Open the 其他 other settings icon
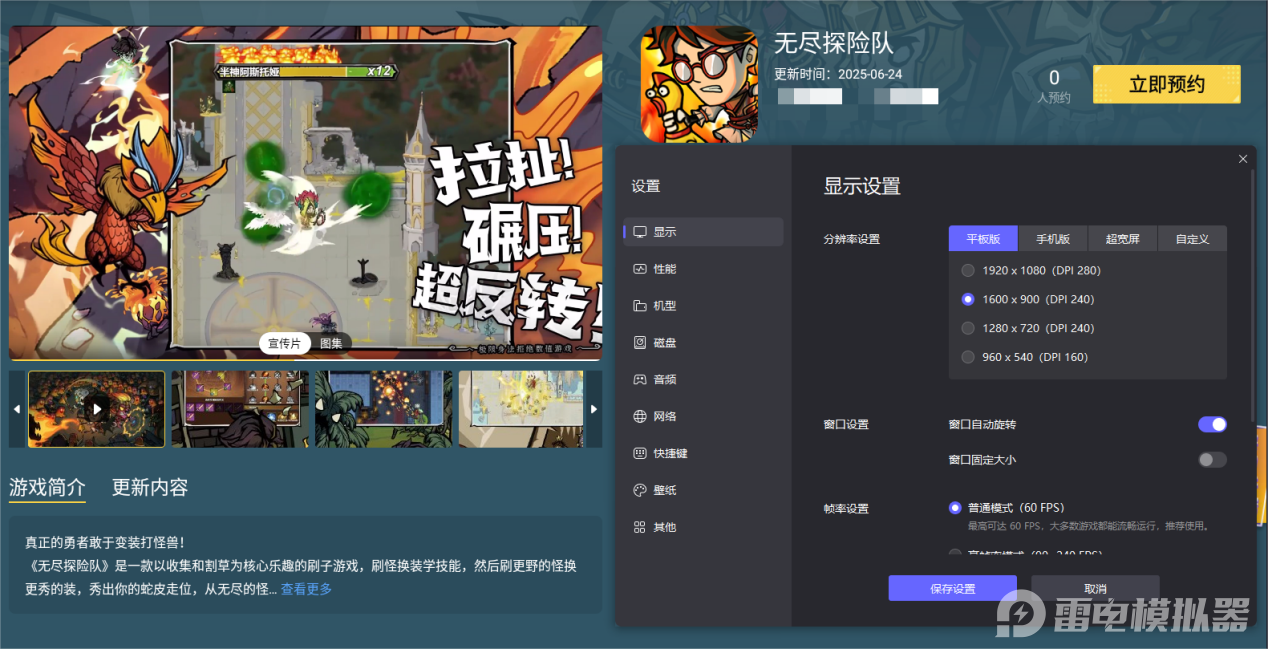 640,528
